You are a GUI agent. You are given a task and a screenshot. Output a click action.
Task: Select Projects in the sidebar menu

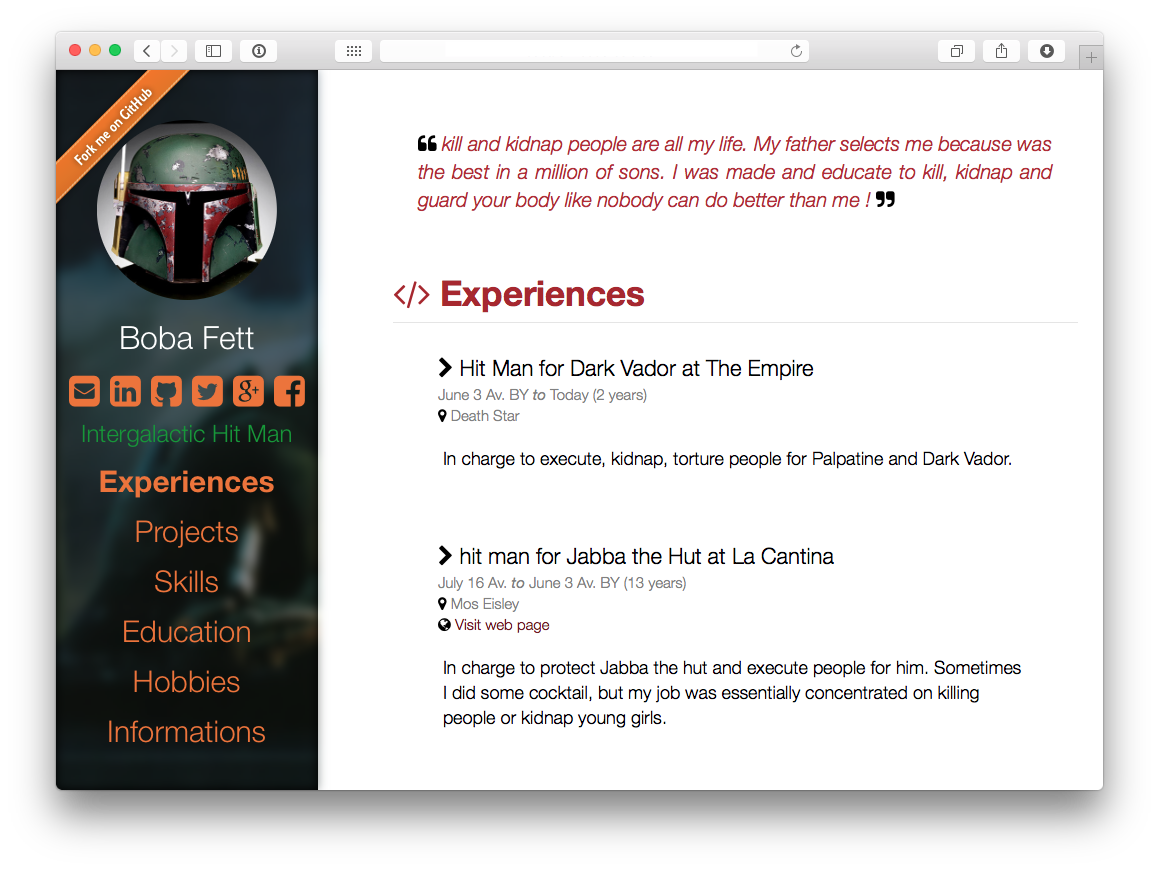[x=186, y=532]
